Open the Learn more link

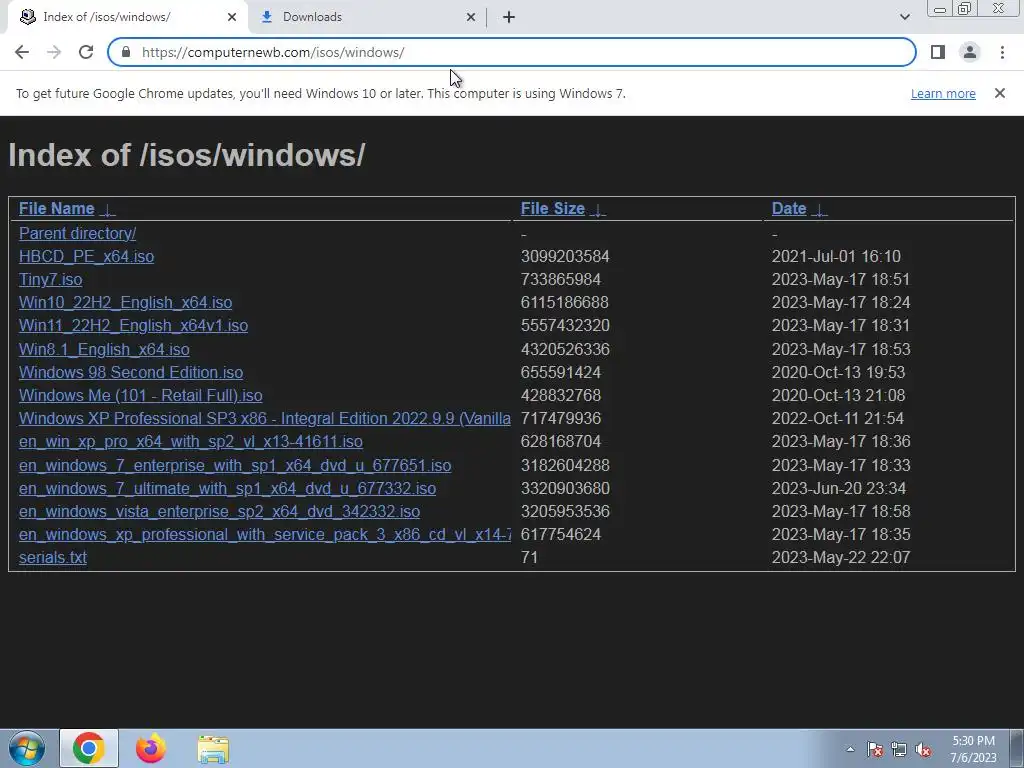pos(943,93)
